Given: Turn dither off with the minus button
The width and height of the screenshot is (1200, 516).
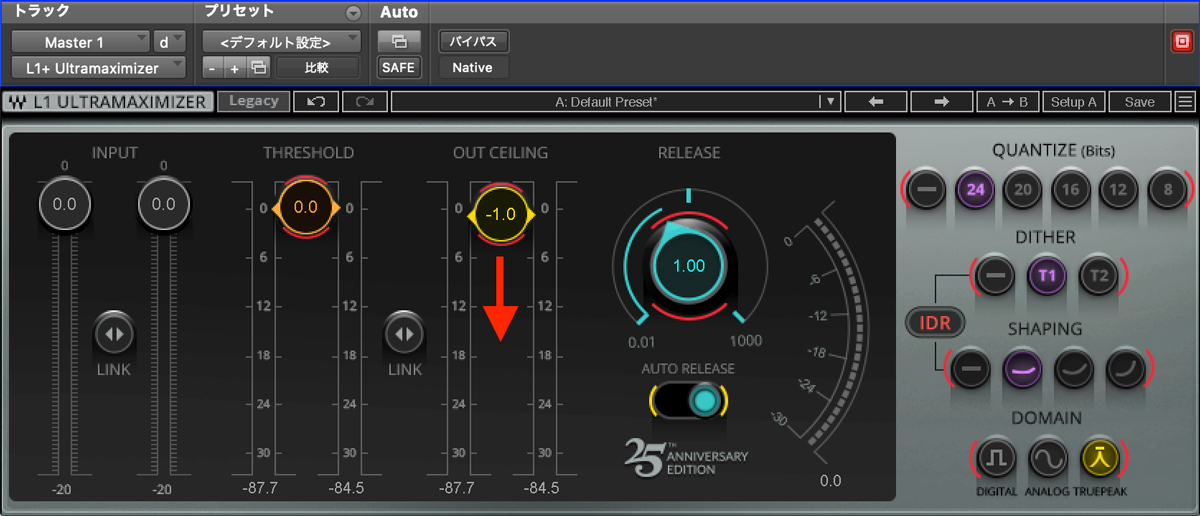Looking at the screenshot, I should click(995, 274).
